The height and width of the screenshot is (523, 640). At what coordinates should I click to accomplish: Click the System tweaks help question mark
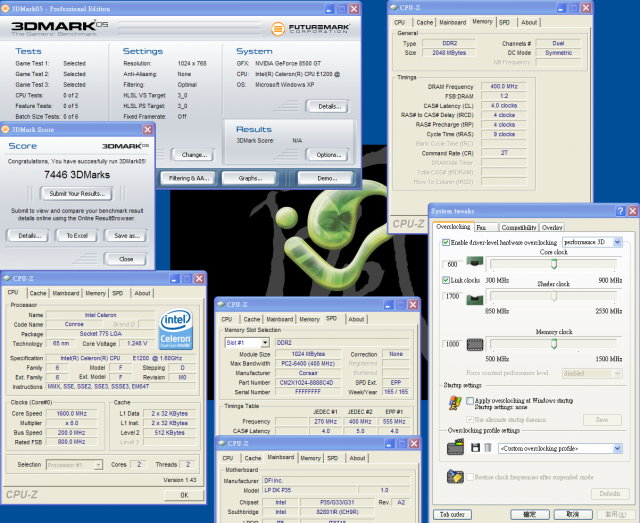point(620,211)
